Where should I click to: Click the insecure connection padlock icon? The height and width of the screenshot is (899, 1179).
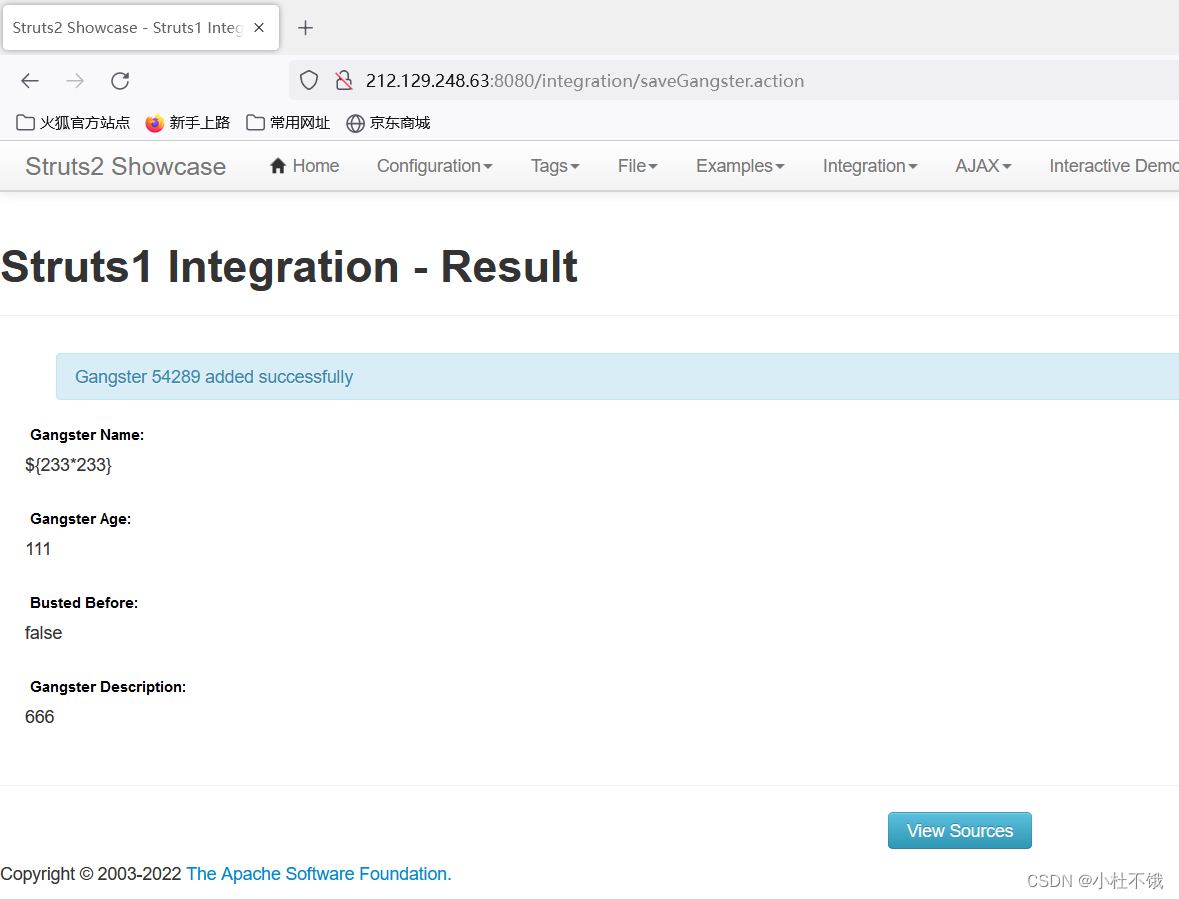344,80
